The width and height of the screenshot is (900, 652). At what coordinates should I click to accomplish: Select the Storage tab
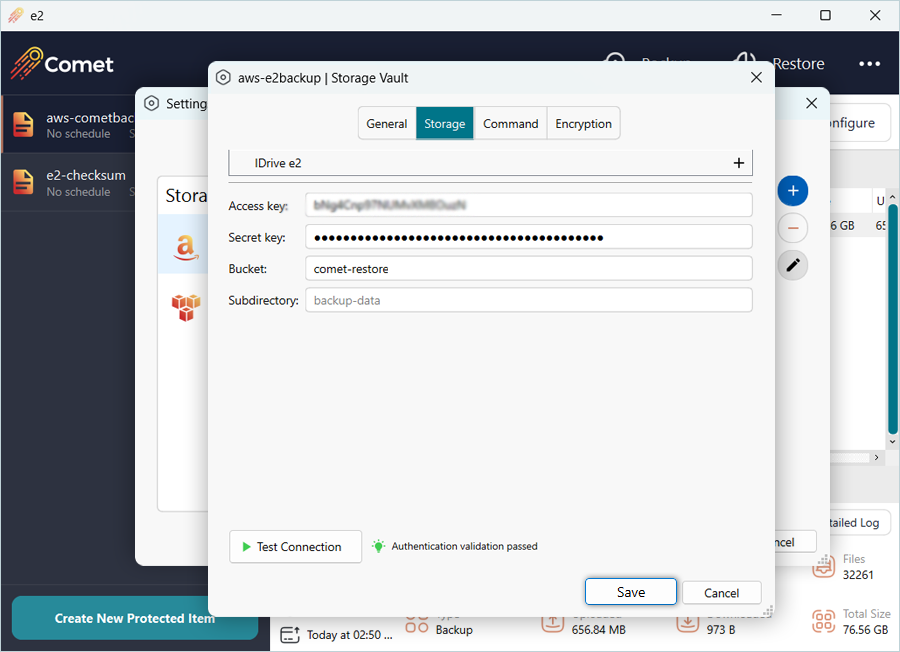[445, 123]
